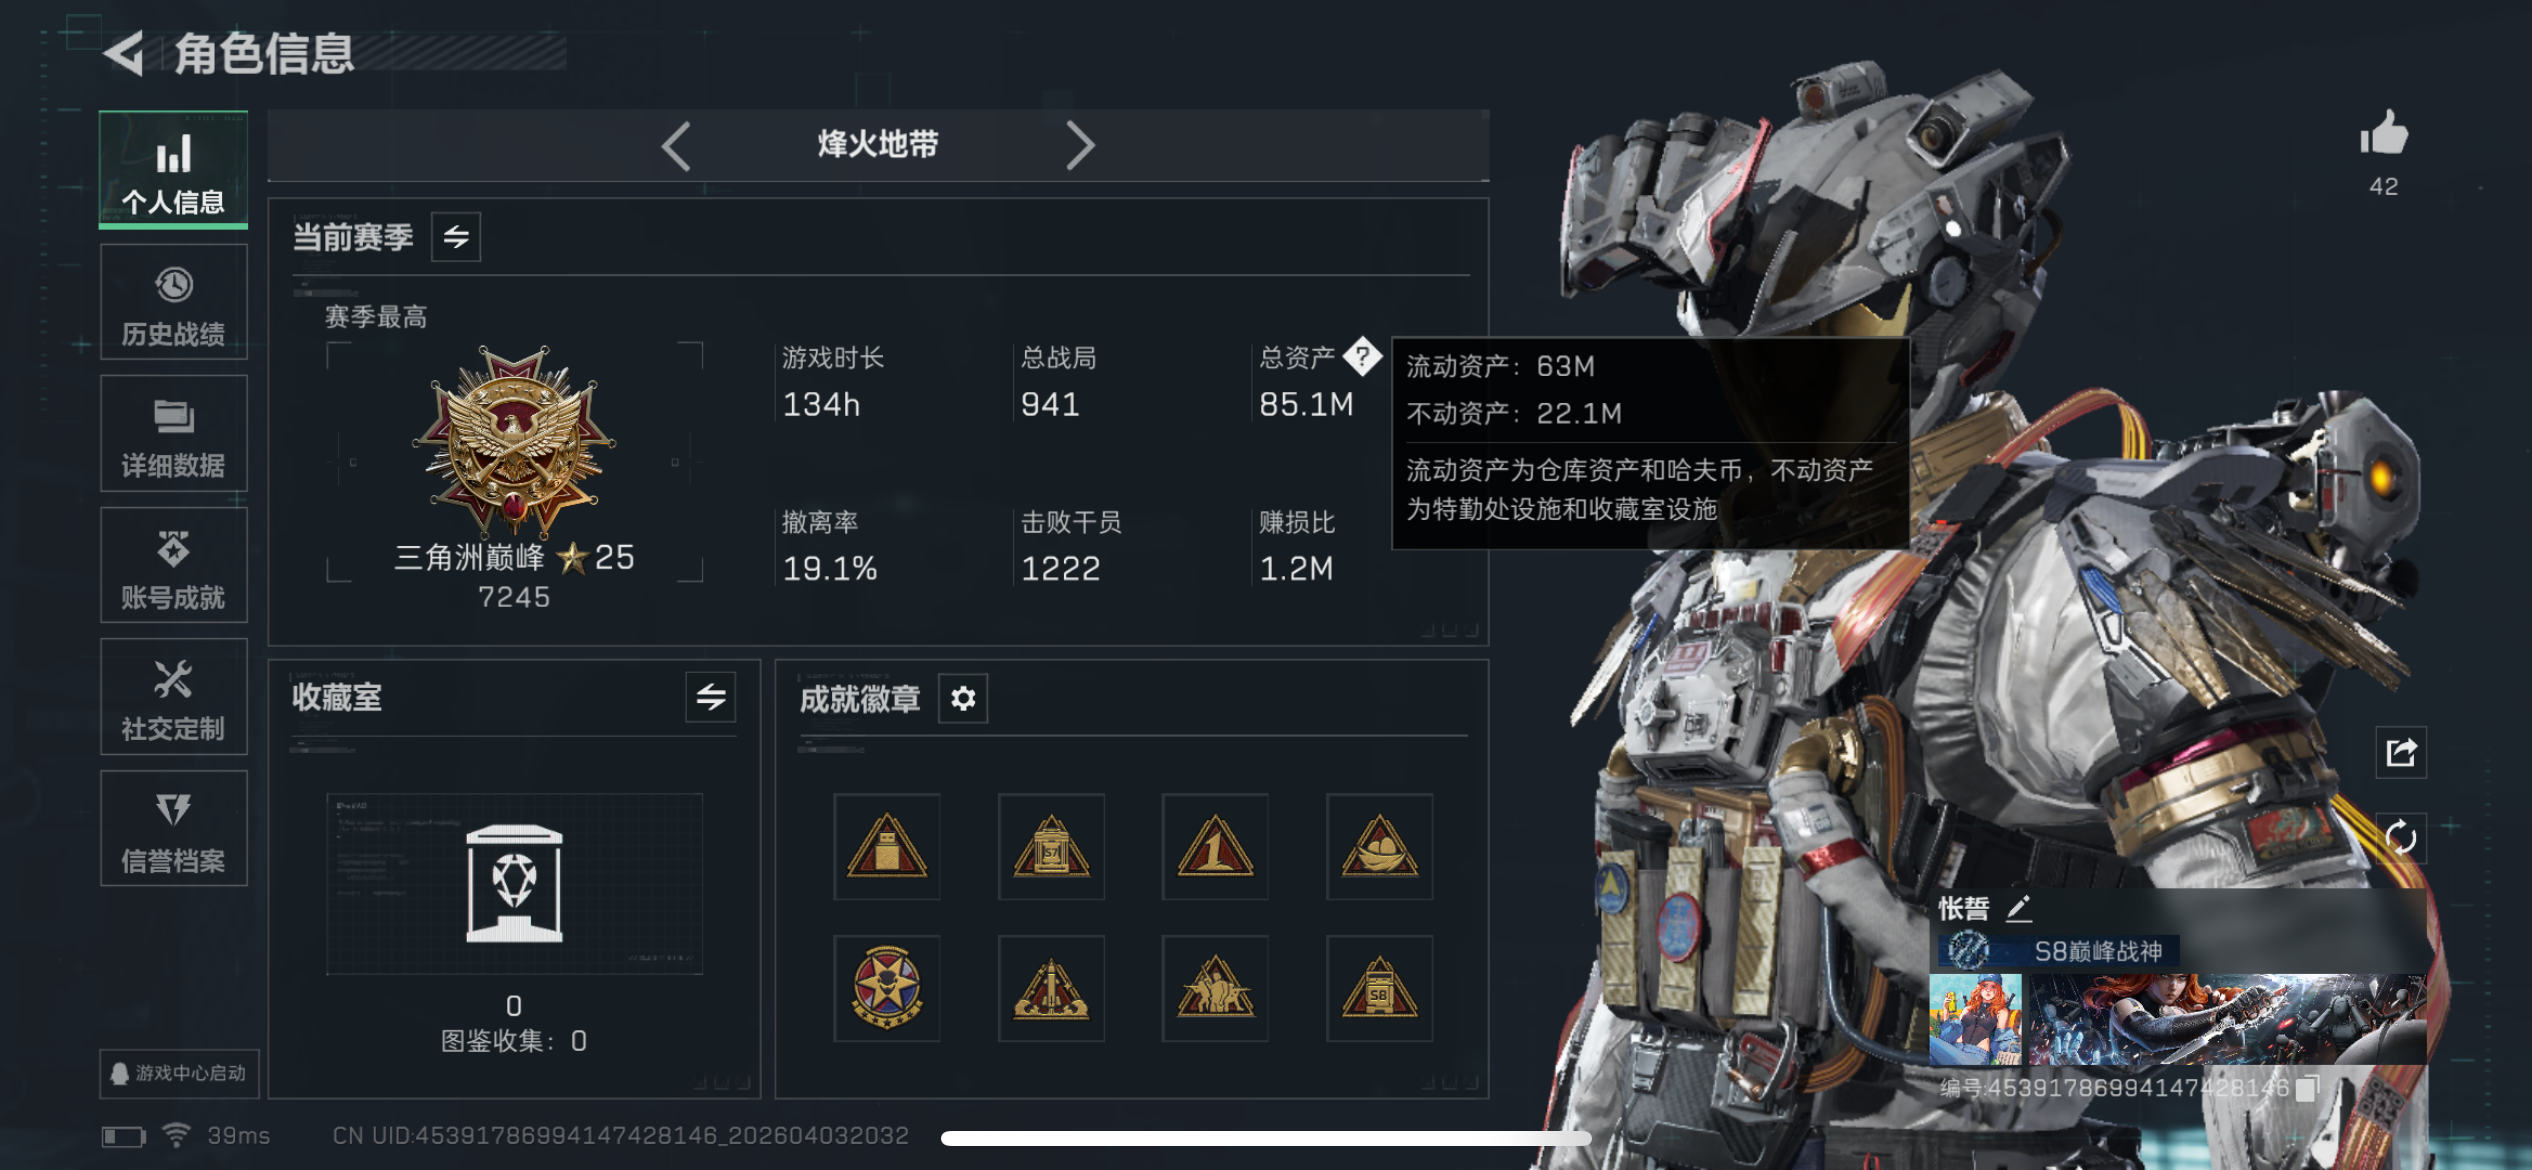2532x1170 pixels.
Task: Select the S8 badge in achievement badges
Action: (x=1379, y=988)
